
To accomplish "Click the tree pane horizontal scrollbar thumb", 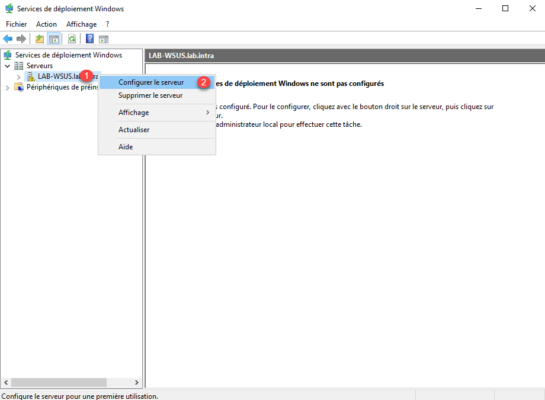I will pyautogui.click(x=59, y=382).
